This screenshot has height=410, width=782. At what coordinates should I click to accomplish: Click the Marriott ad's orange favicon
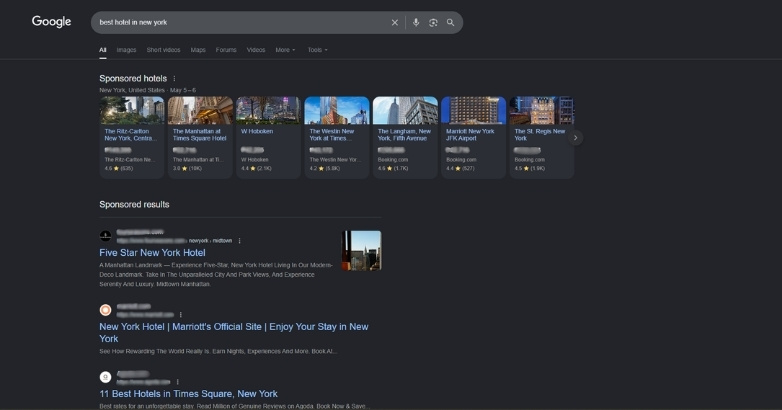pos(105,310)
